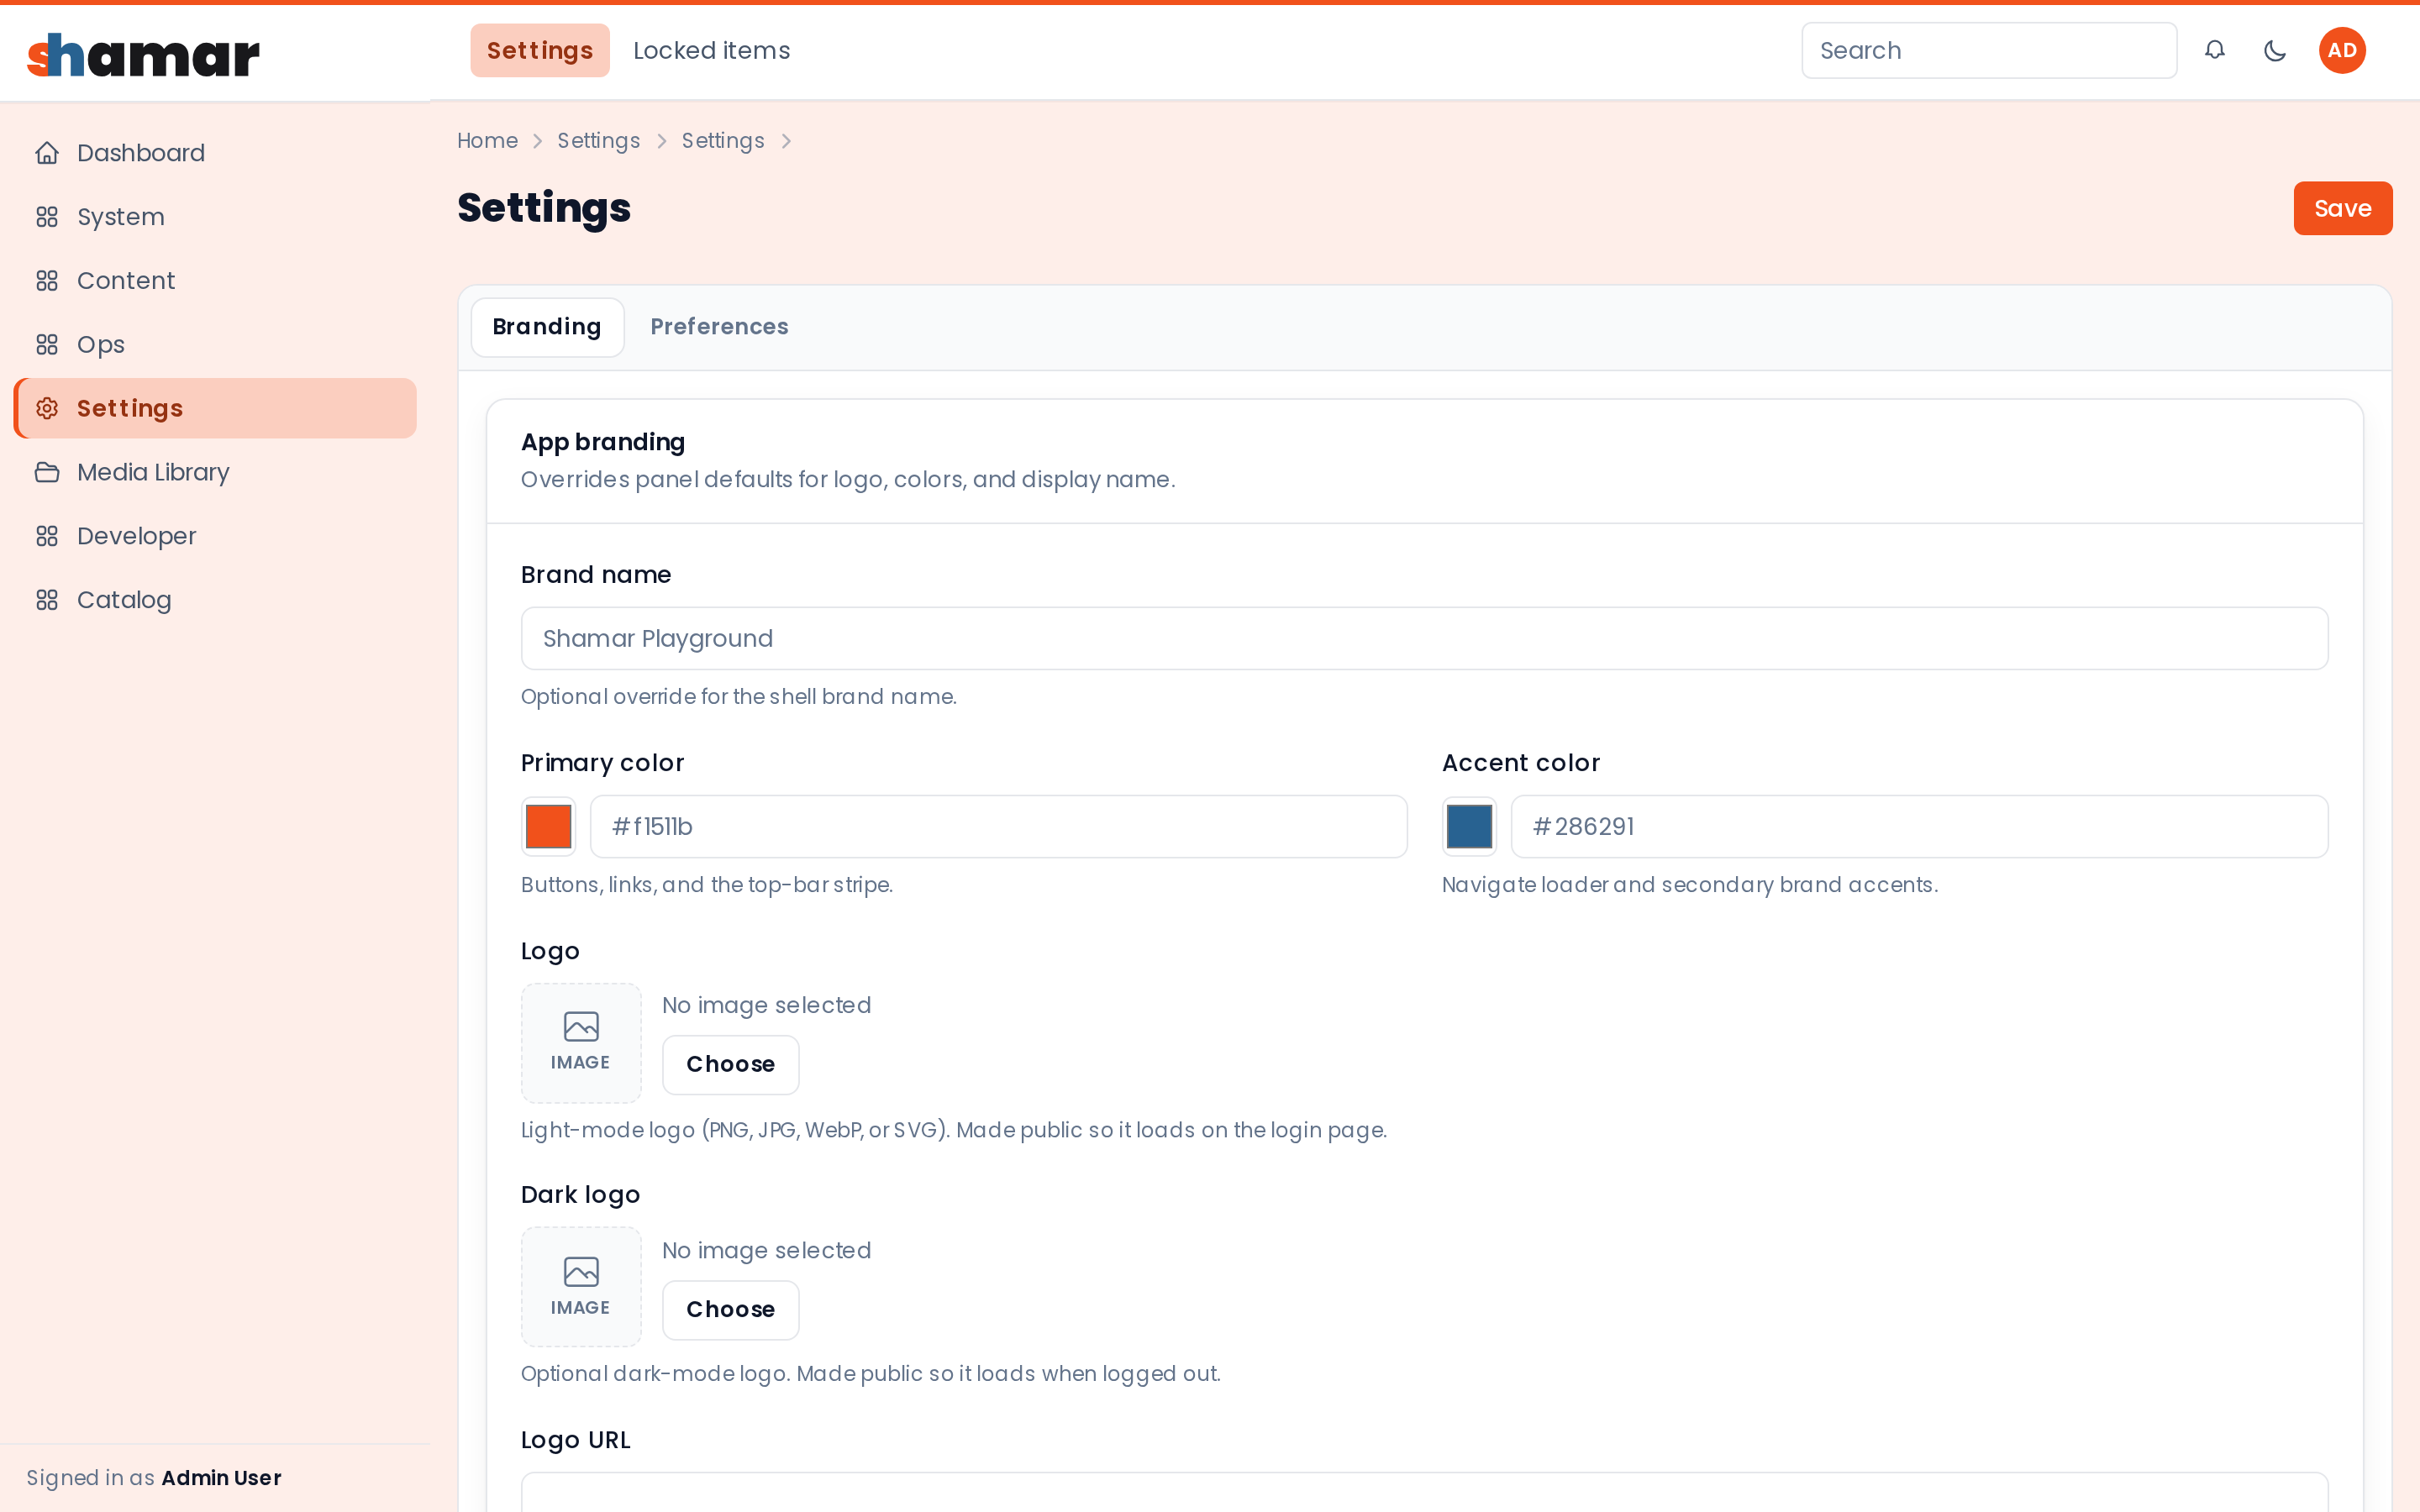This screenshot has height=1512, width=2420.
Task: Click the Dark logo image placeholder
Action: tap(581, 1287)
